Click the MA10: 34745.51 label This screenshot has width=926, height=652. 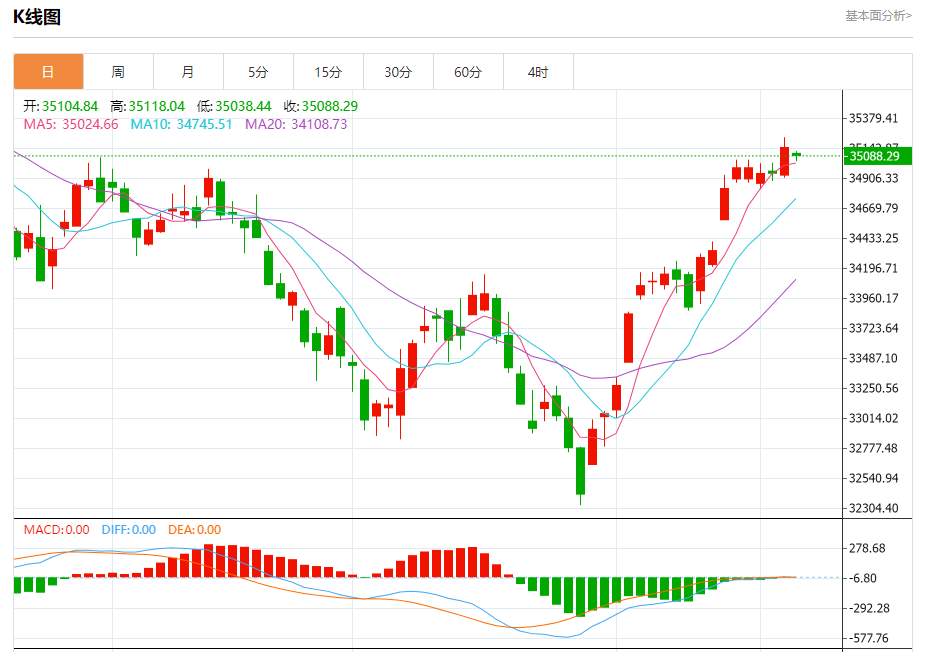click(x=181, y=125)
